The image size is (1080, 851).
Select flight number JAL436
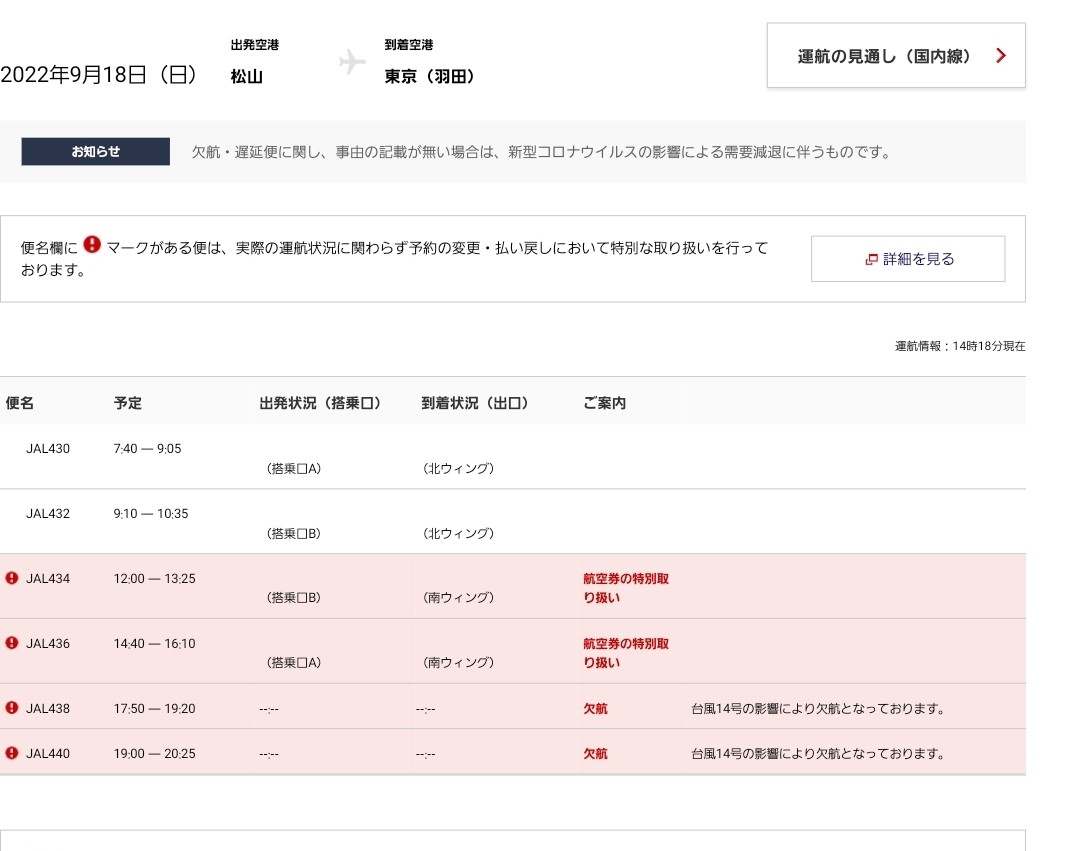pyautogui.click(x=48, y=644)
